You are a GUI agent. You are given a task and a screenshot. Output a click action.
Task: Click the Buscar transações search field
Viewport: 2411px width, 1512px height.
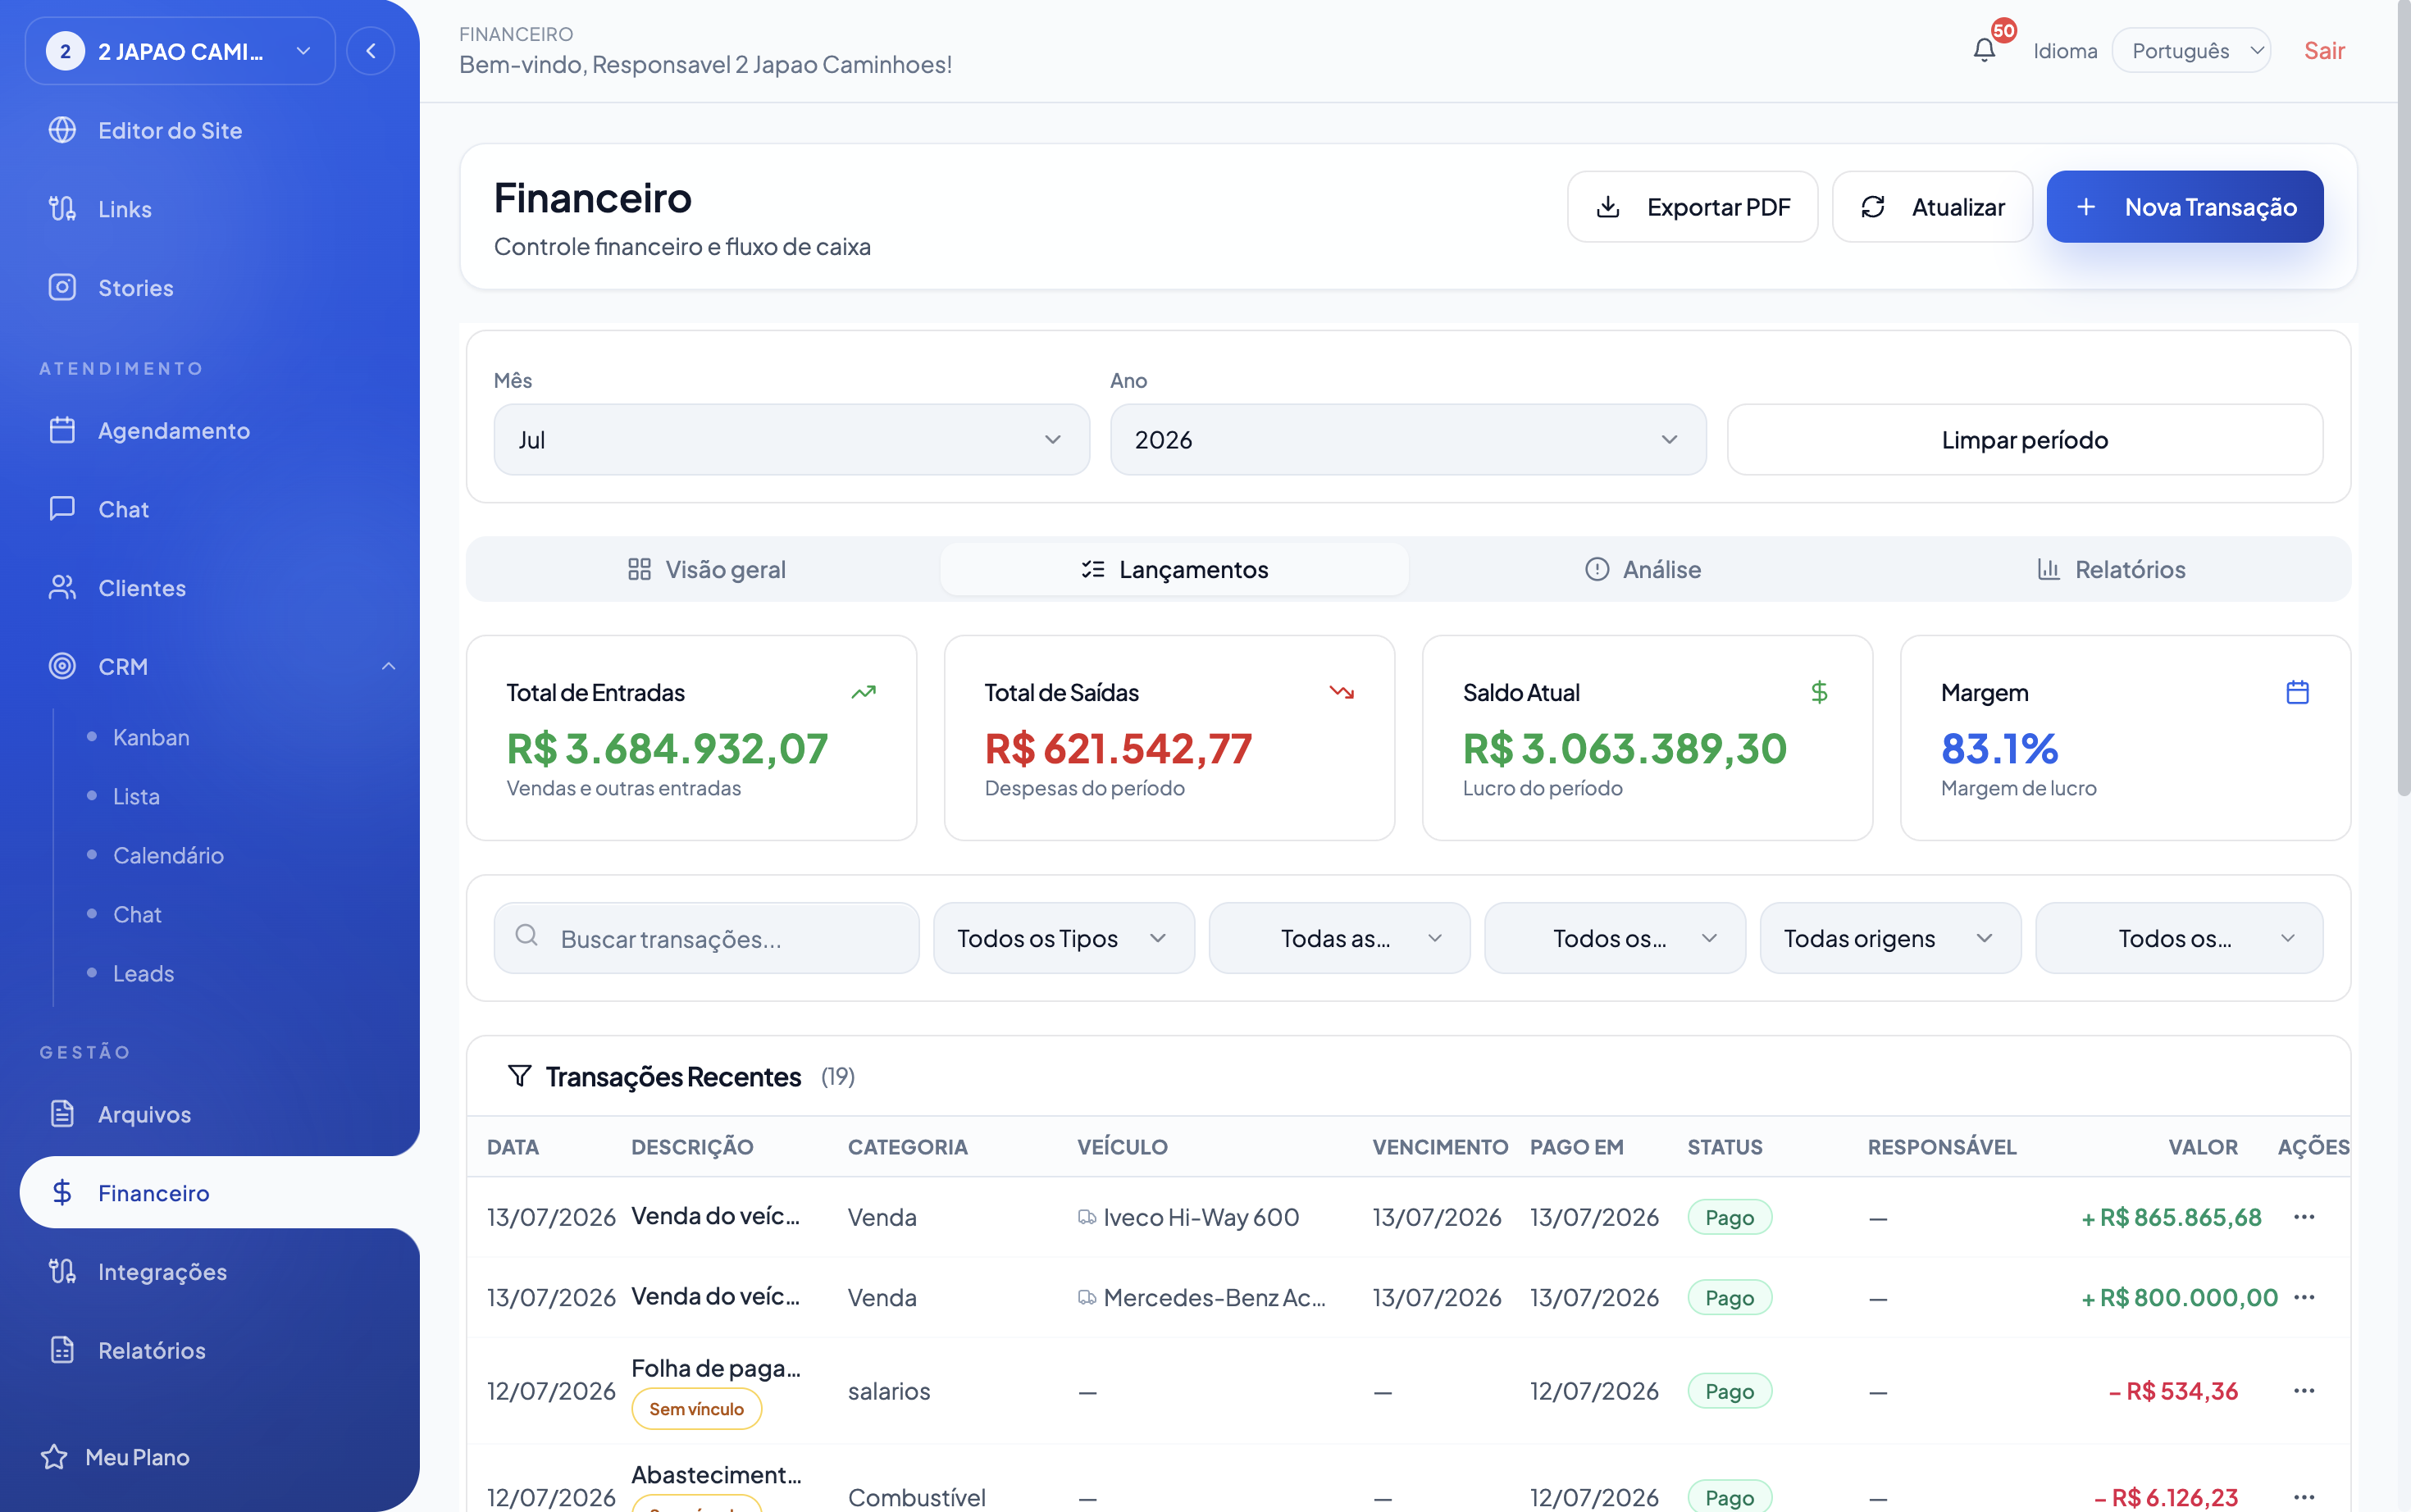coord(706,938)
